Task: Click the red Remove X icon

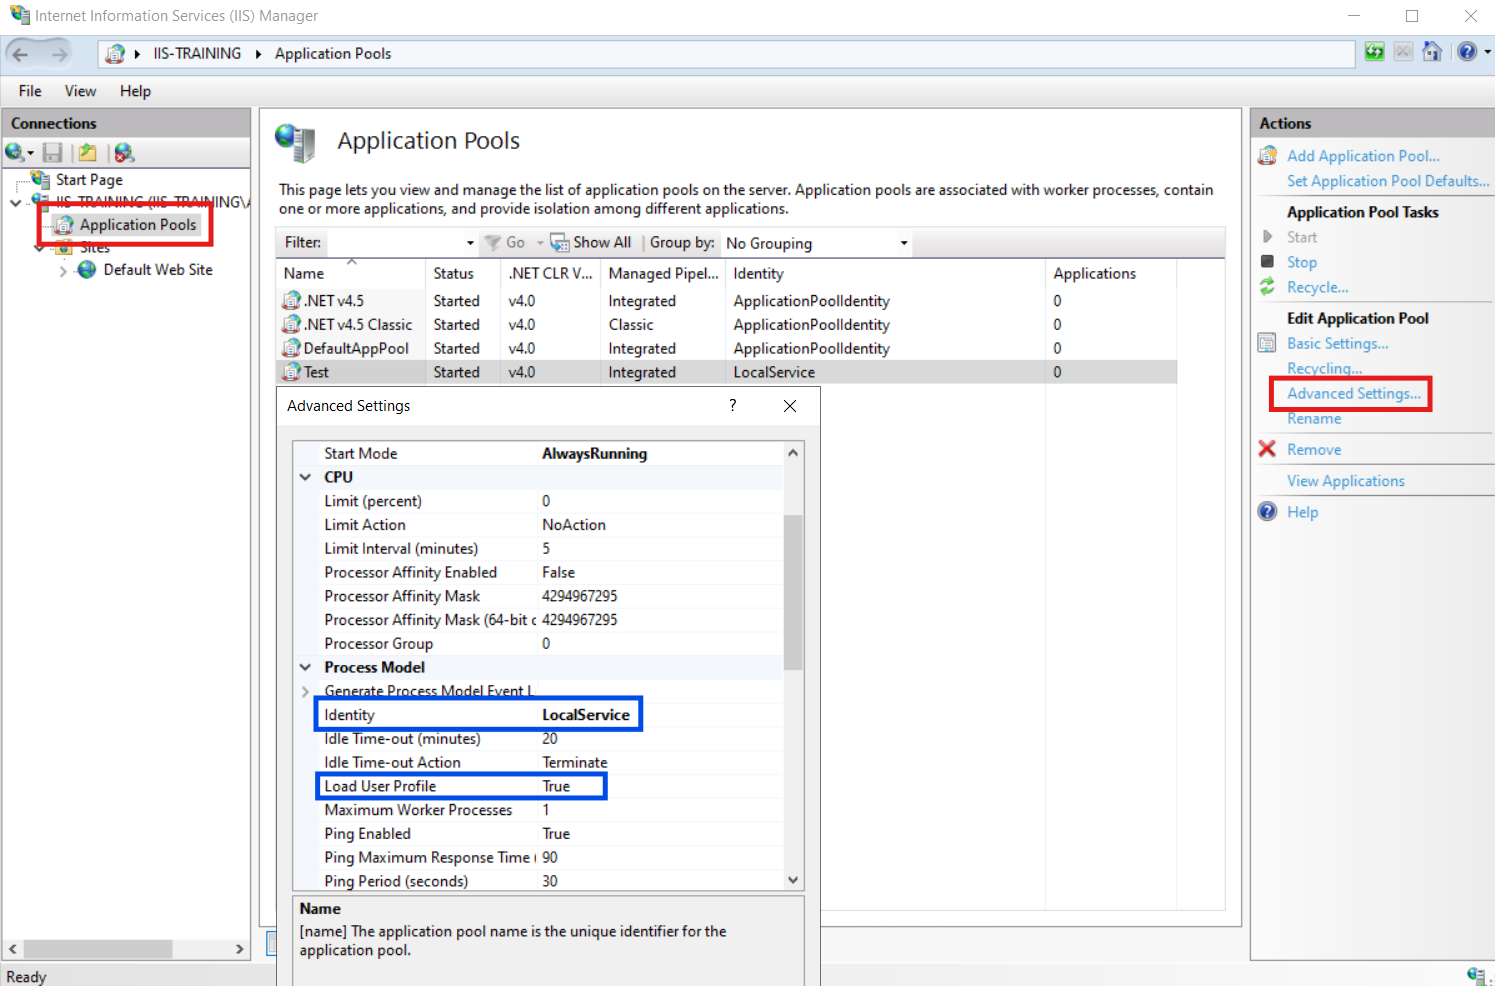Action: pos(1267,449)
